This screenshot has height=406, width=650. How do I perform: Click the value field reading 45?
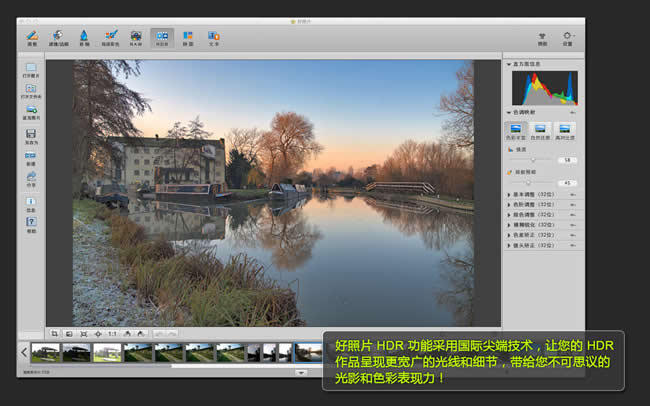(x=567, y=183)
